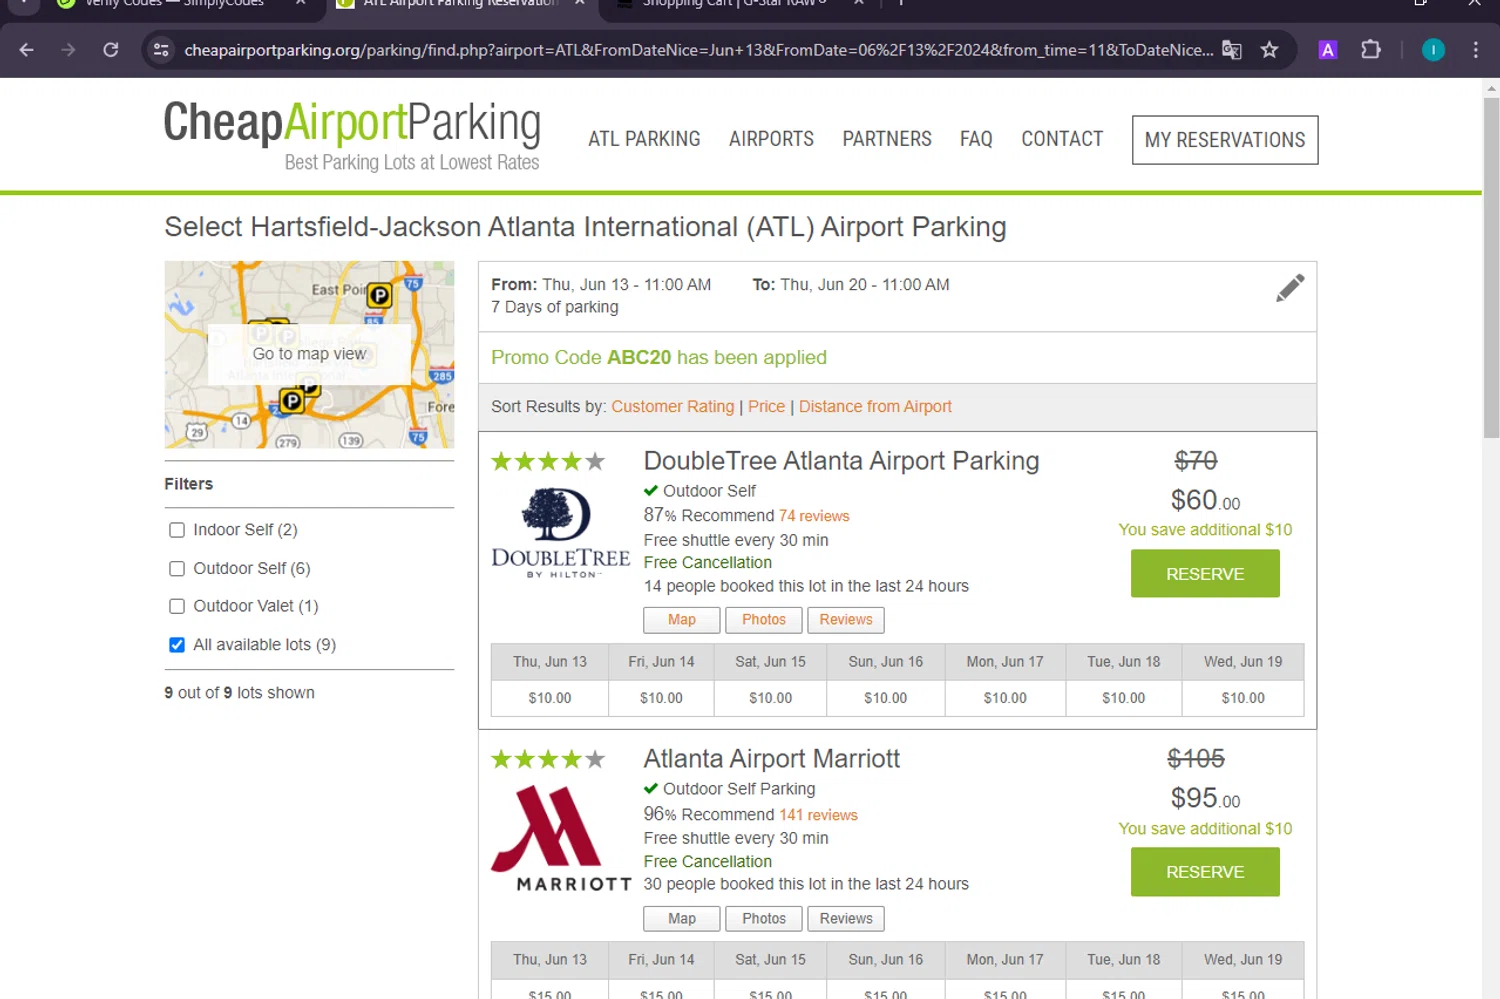
Task: Sort results by Price
Action: click(x=767, y=407)
